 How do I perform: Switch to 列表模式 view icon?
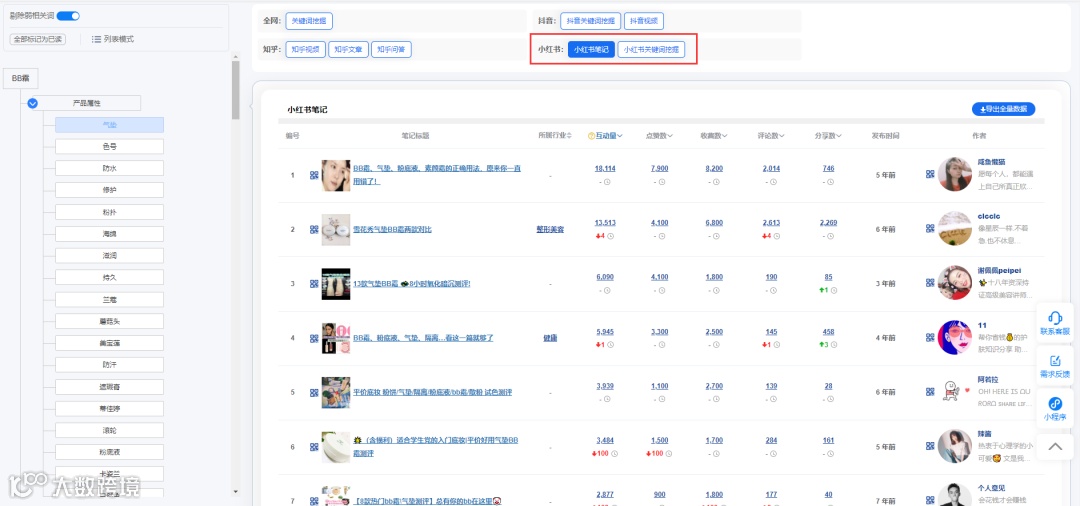click(x=96, y=39)
